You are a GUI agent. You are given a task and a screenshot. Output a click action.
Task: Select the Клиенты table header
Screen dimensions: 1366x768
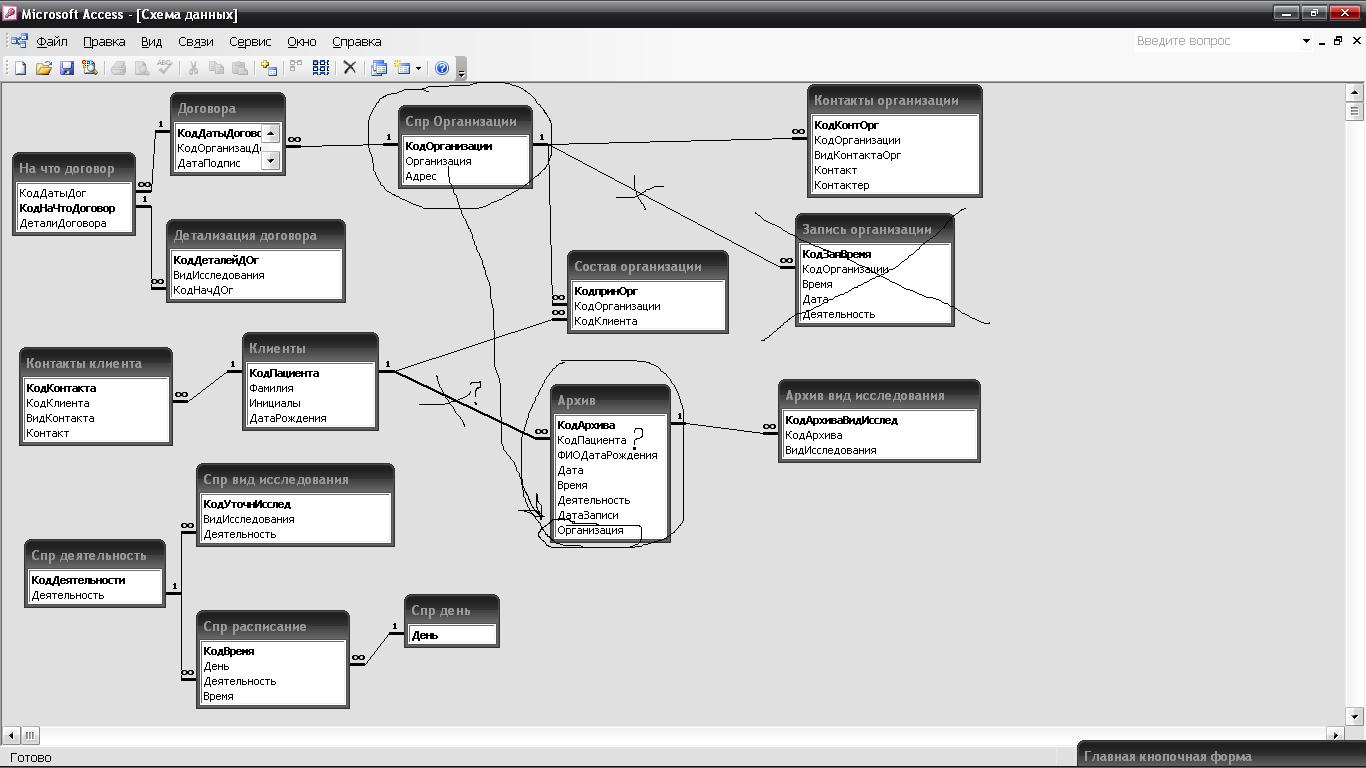pos(310,348)
